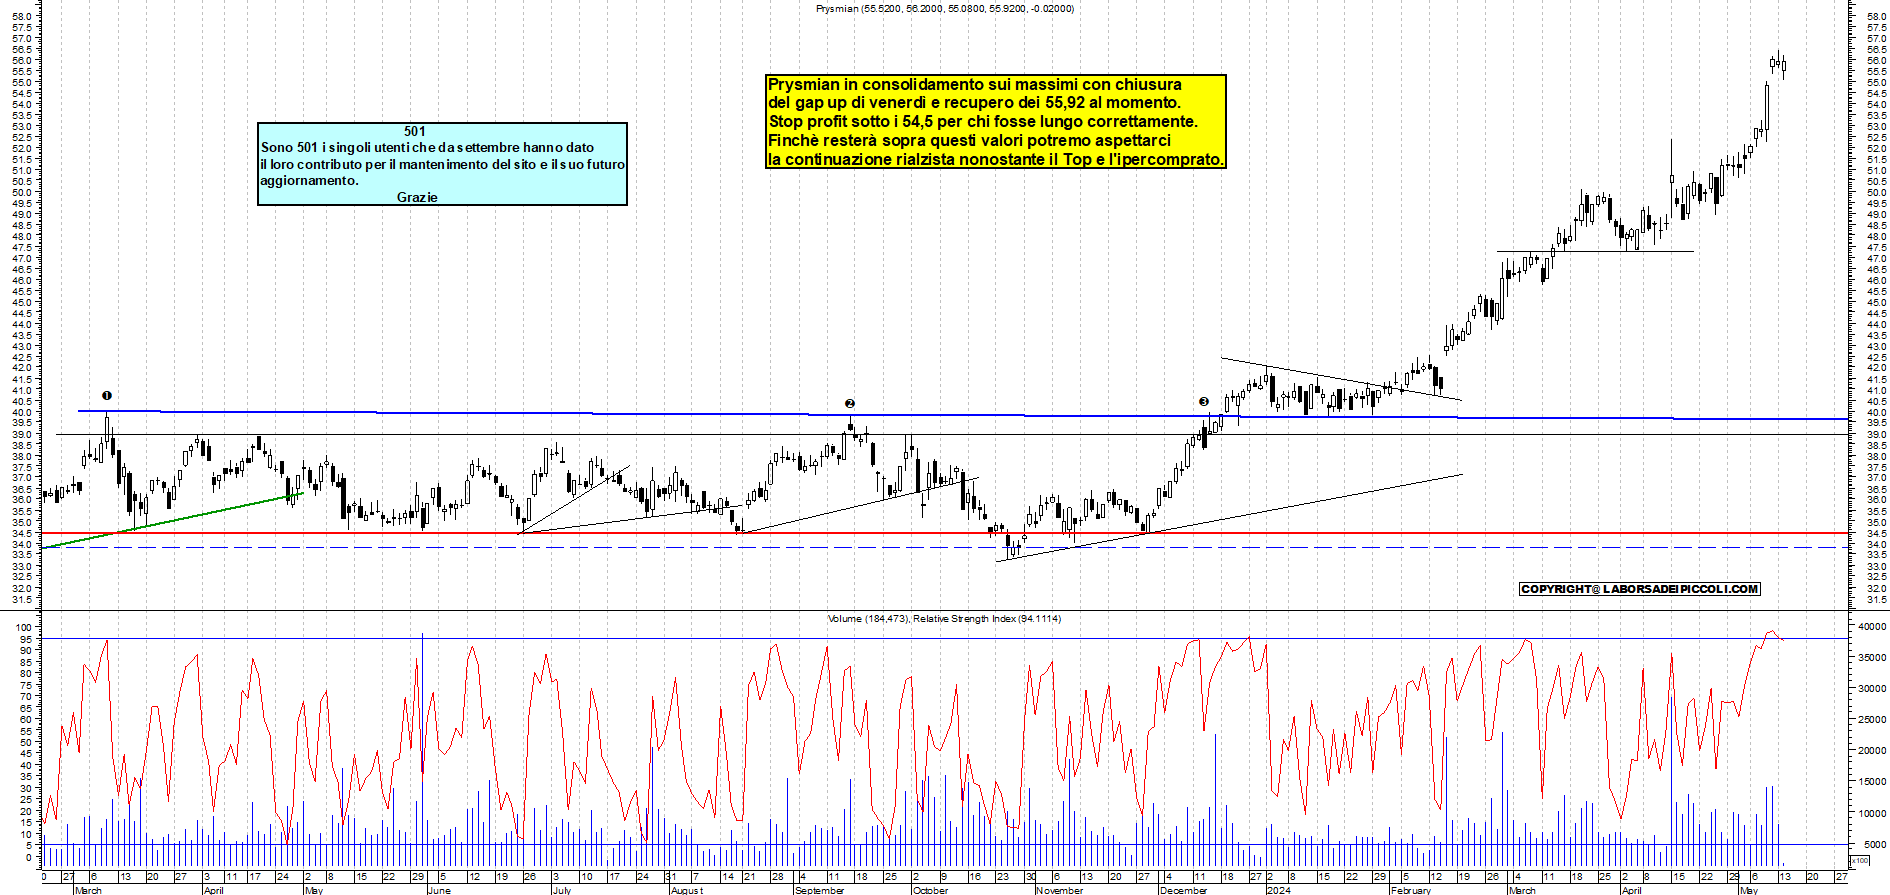Click the 'November' label on time axis
This screenshot has width=1890, height=895.
(x=1059, y=890)
